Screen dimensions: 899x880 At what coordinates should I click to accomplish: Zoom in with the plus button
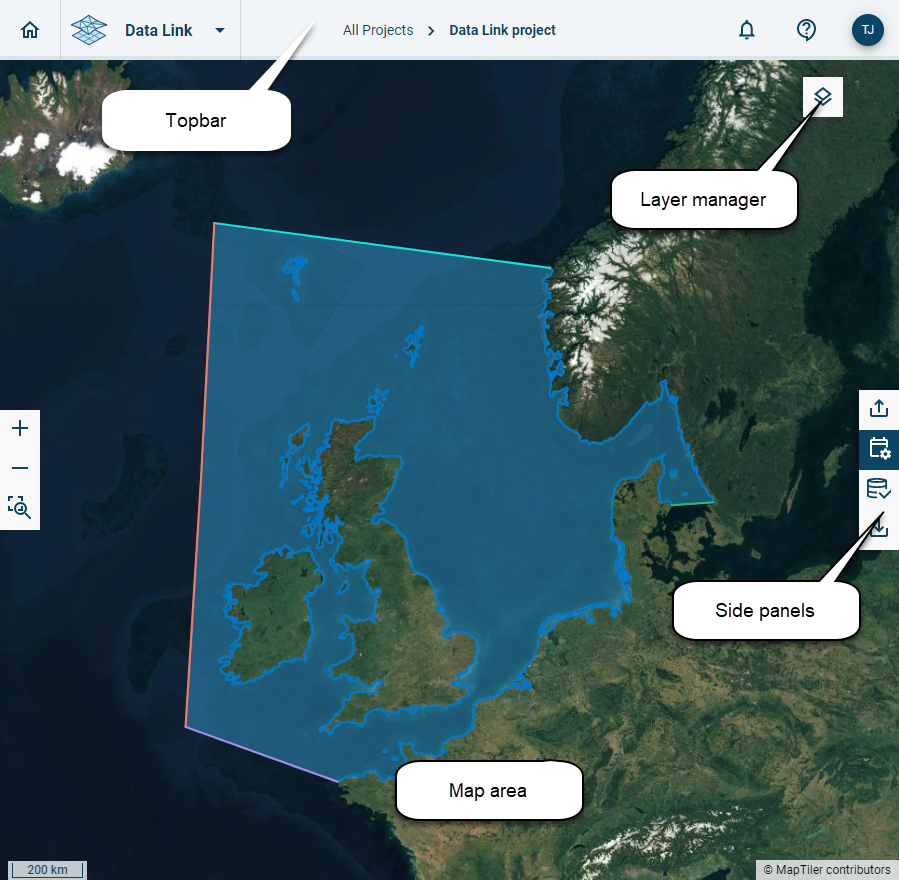(x=20, y=429)
